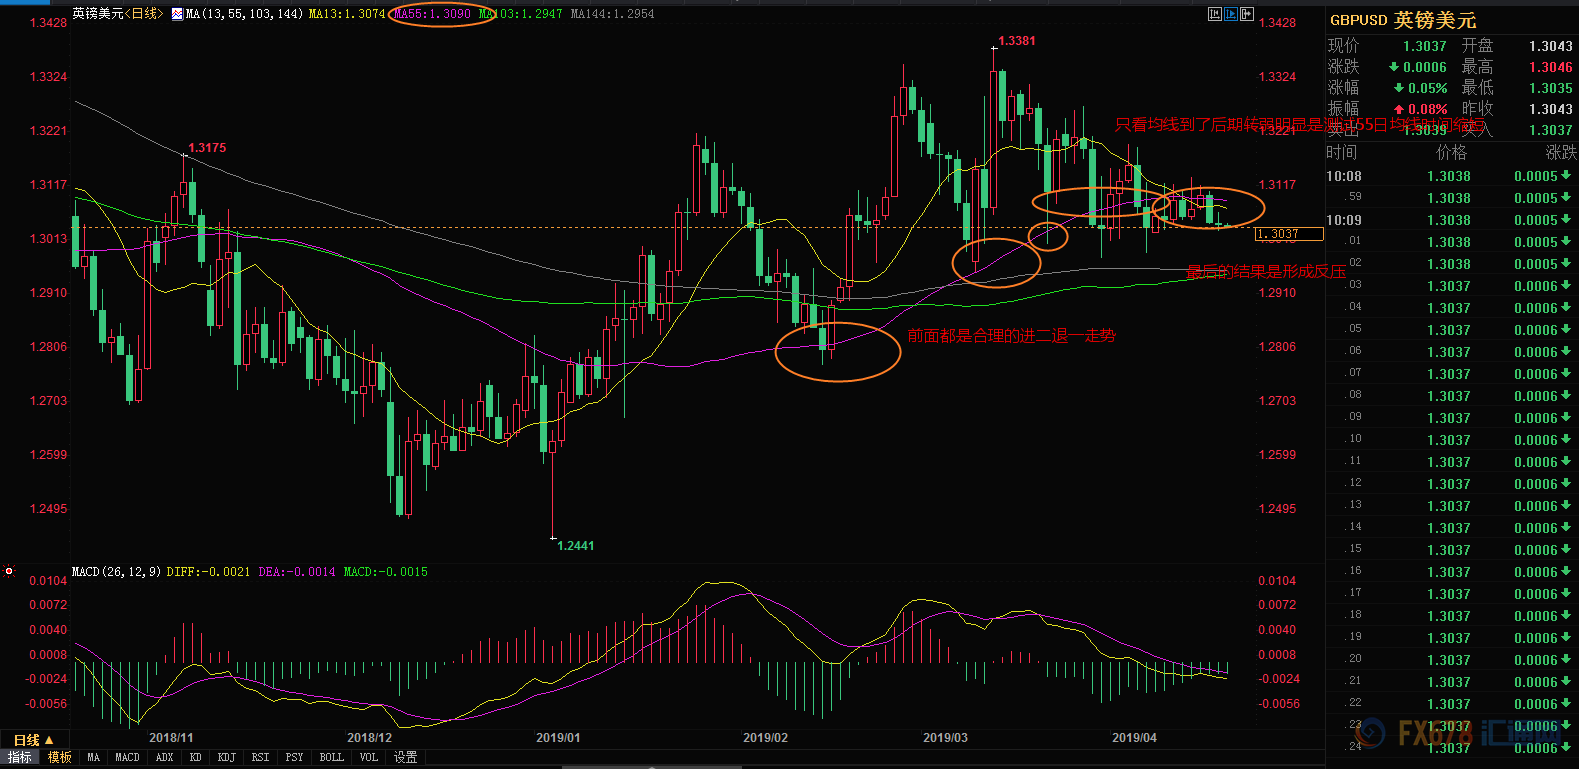Click the 10:08 tick row
The image size is (1579, 769).
coord(1452,176)
